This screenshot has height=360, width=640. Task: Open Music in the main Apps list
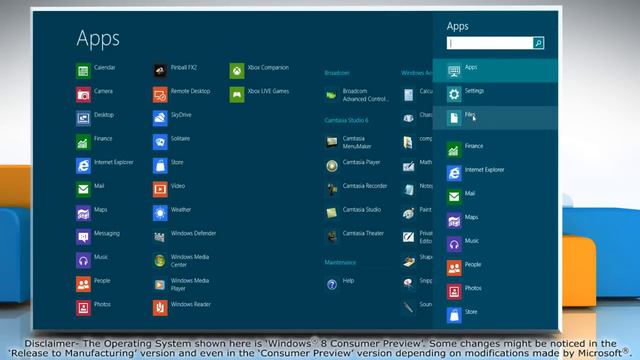[x=83, y=260]
